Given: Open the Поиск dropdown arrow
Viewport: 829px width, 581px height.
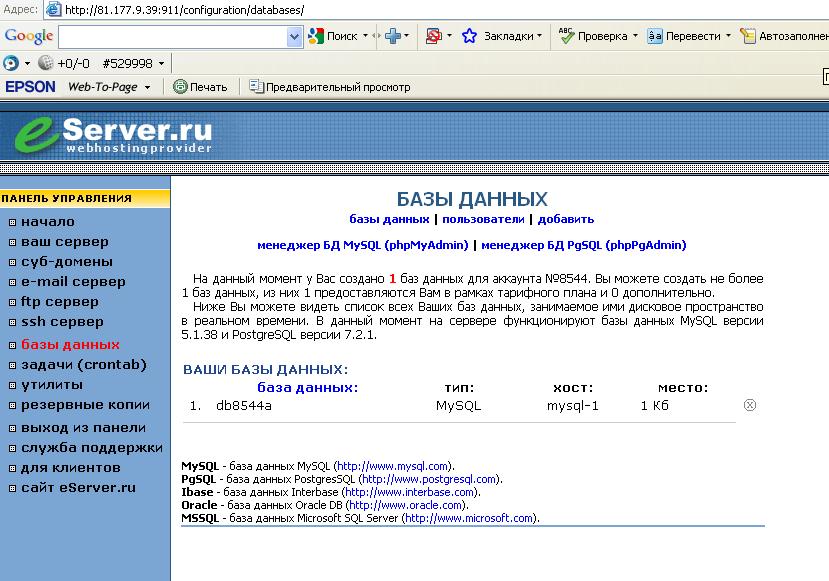Looking at the screenshot, I should 365,36.
